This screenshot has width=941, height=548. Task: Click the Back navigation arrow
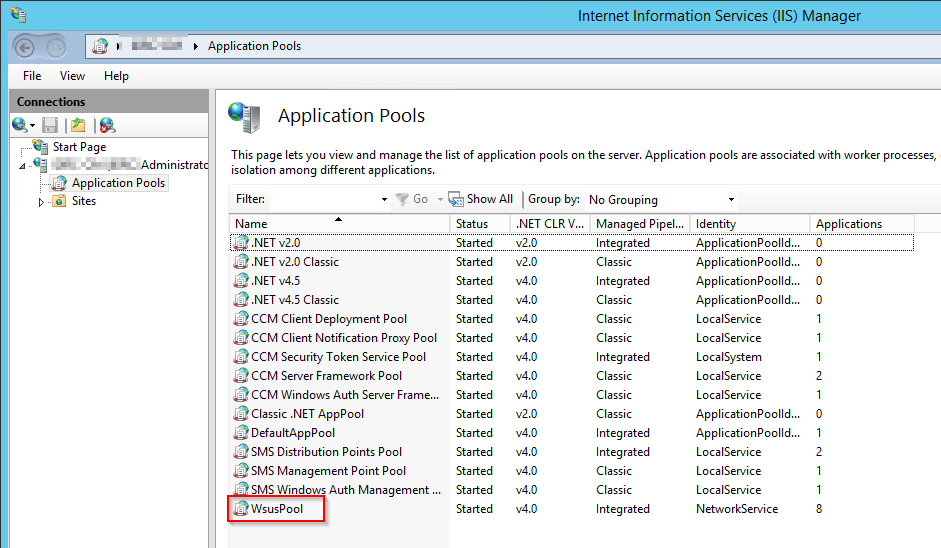(25, 46)
